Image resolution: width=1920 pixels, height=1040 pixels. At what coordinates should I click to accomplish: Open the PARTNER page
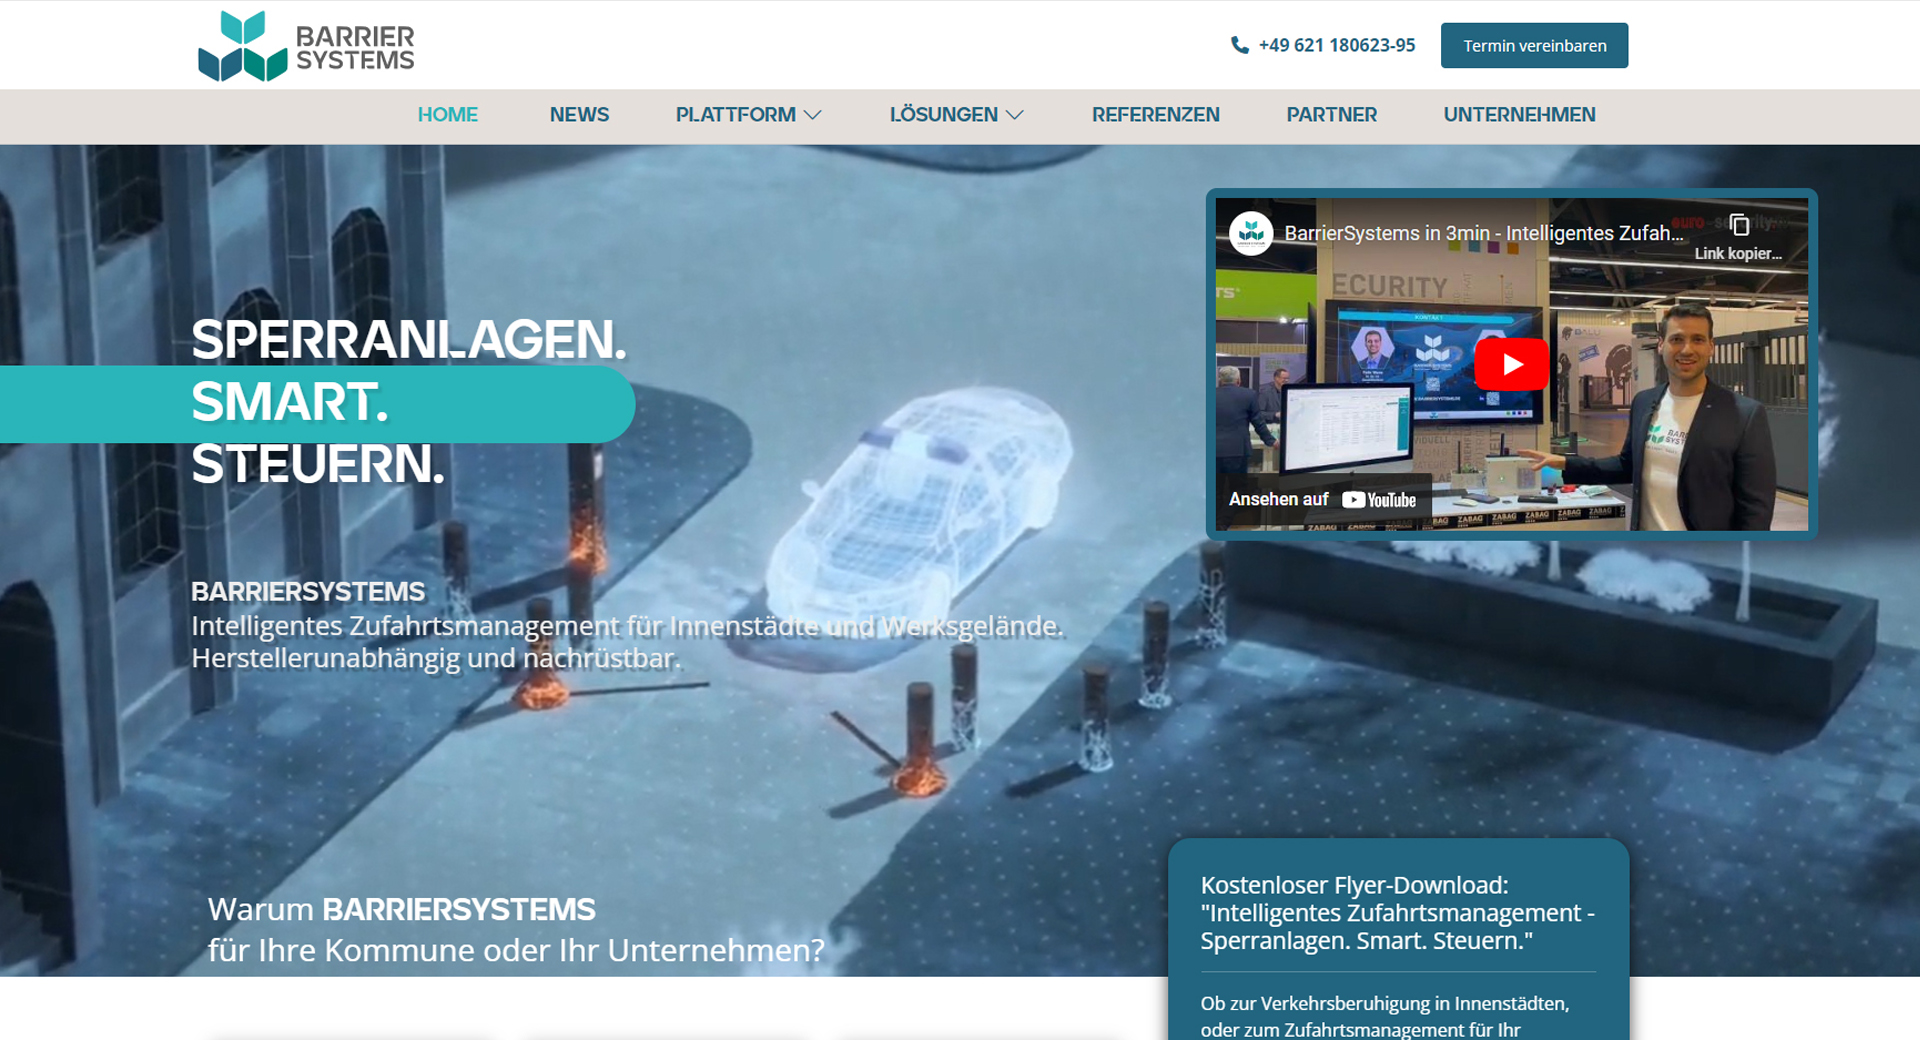coord(1331,115)
